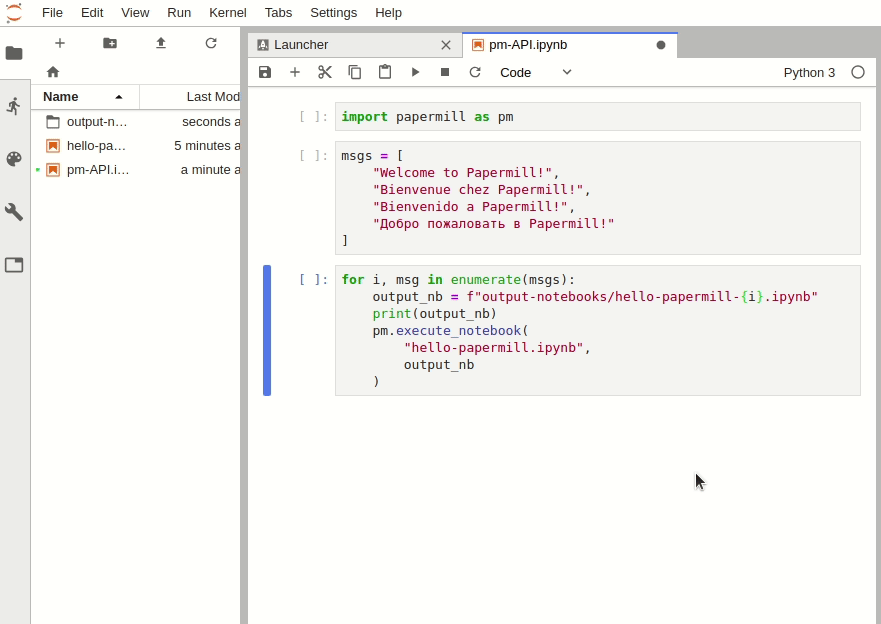
Task: Click the folder icon beside output-n…
Action: click(x=53, y=122)
